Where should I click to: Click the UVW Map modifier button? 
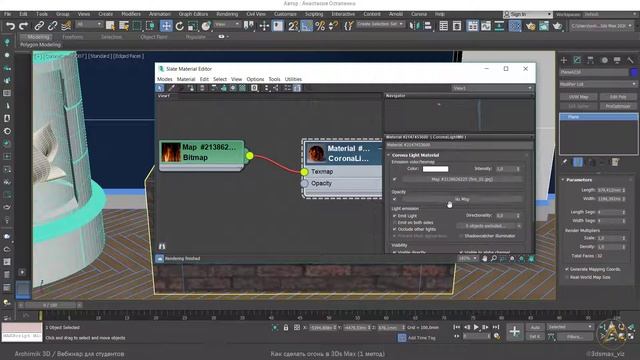[x=578, y=97]
